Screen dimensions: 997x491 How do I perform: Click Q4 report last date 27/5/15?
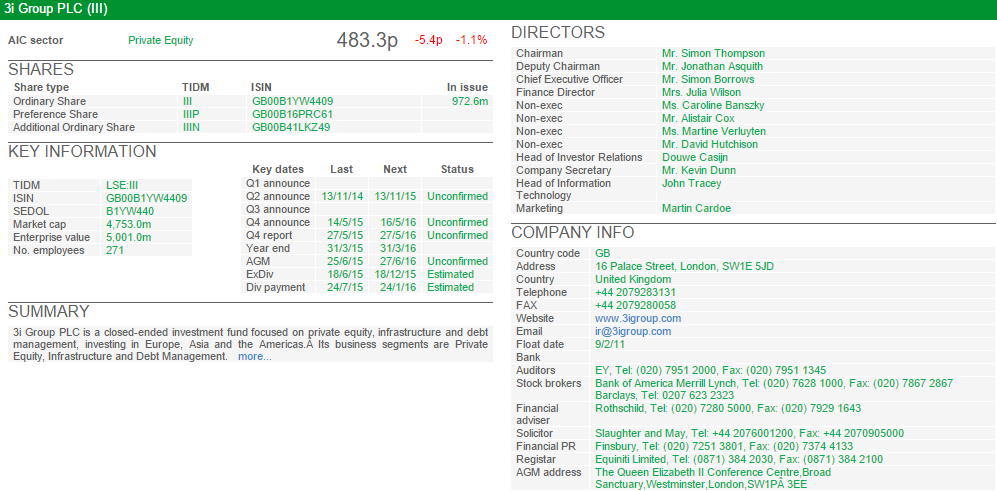345,235
